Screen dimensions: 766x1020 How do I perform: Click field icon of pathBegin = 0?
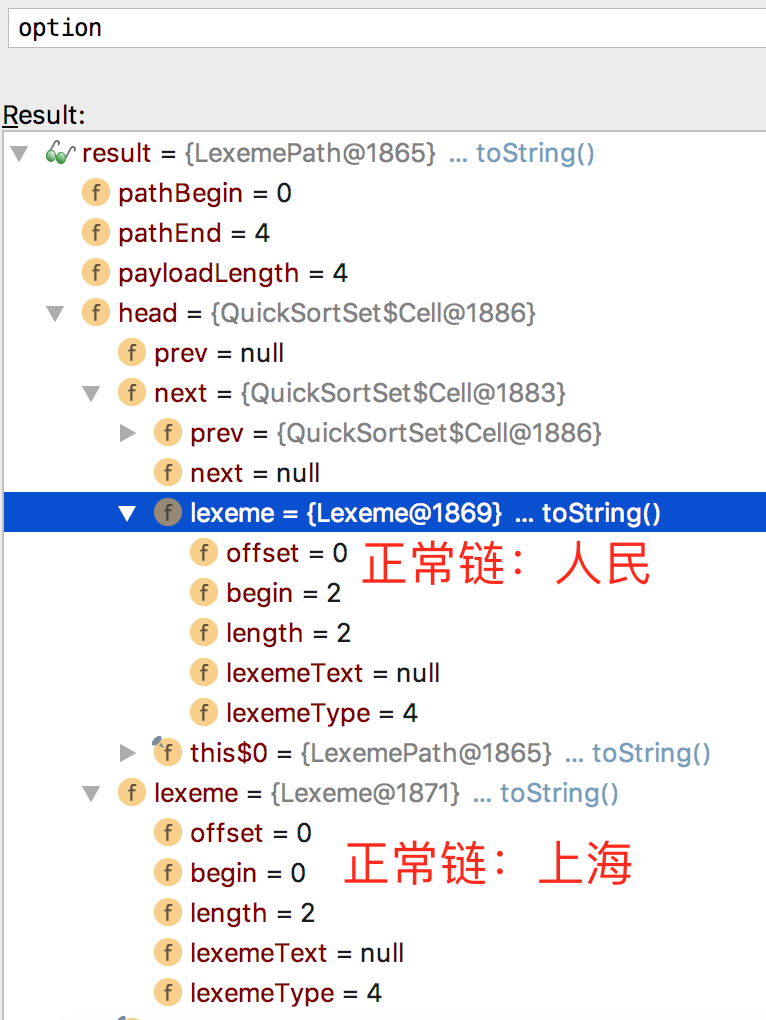96,193
